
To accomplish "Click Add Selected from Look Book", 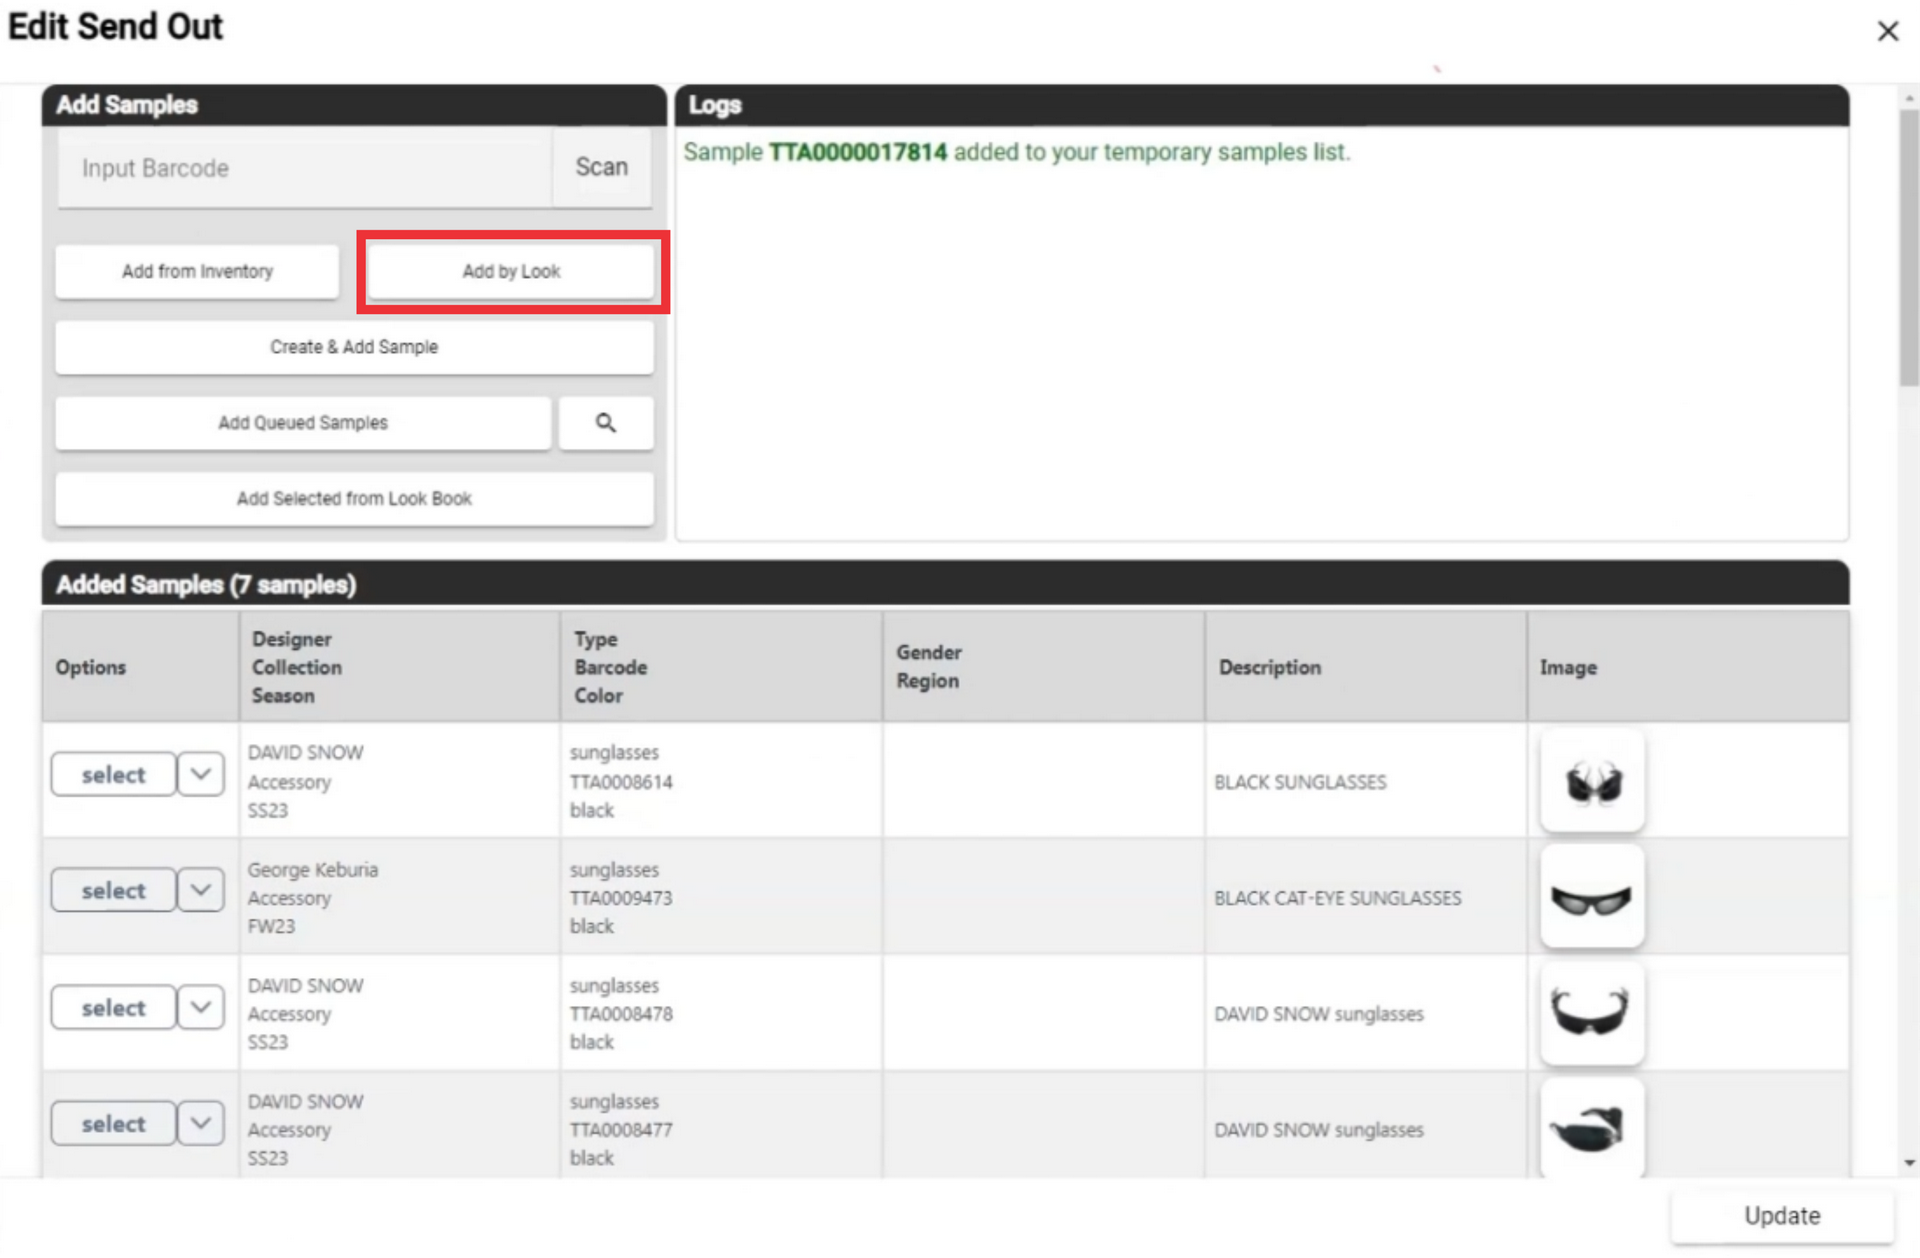I will [x=354, y=498].
